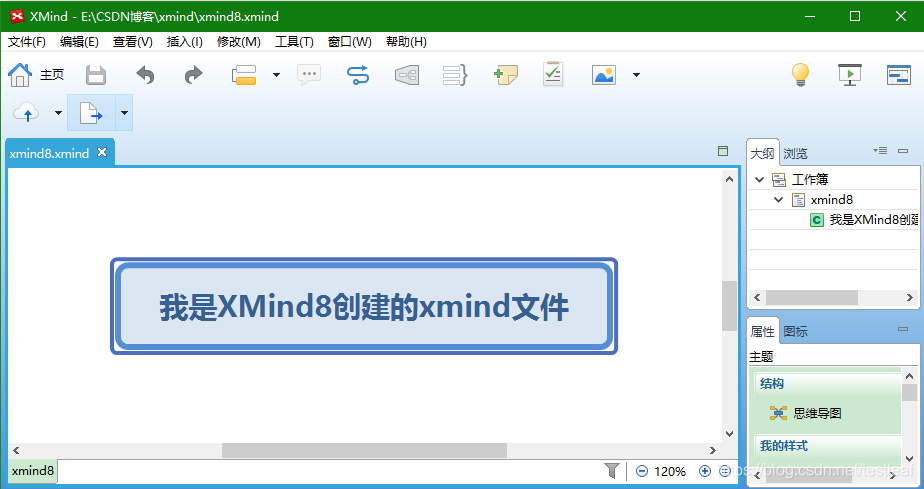This screenshot has height=489, width=924.
Task: Minimize the properties panel
Action: coord(902,329)
